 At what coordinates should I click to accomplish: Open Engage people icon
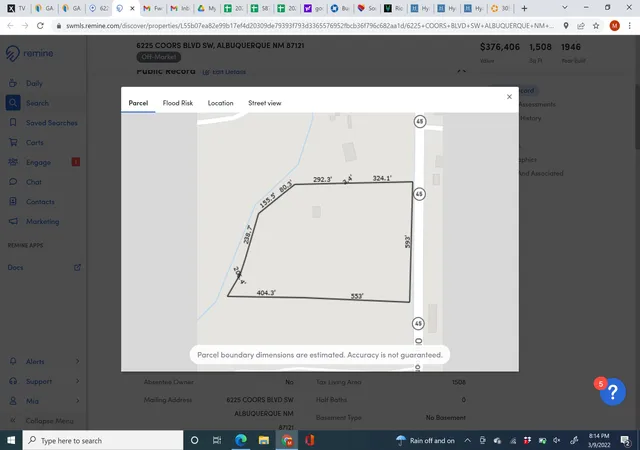point(13,162)
